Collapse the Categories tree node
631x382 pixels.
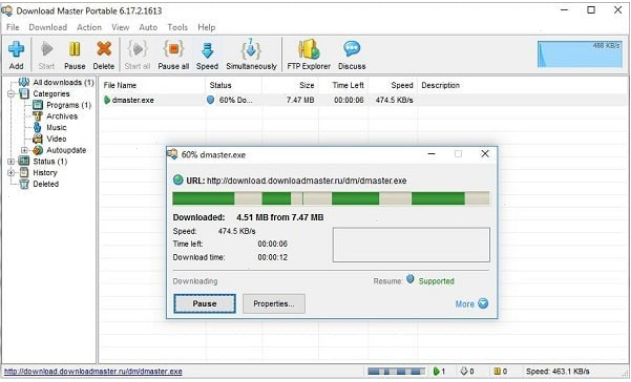[x=11, y=94]
